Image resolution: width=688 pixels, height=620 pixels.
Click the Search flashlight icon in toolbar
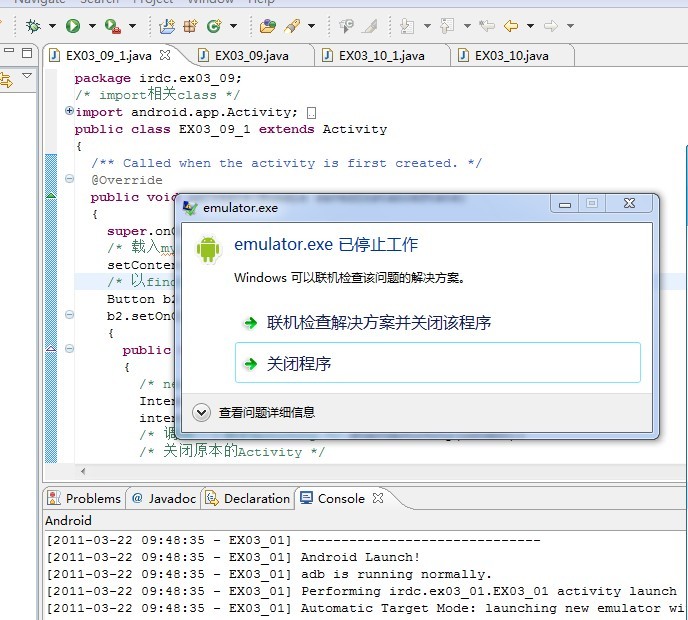293,26
